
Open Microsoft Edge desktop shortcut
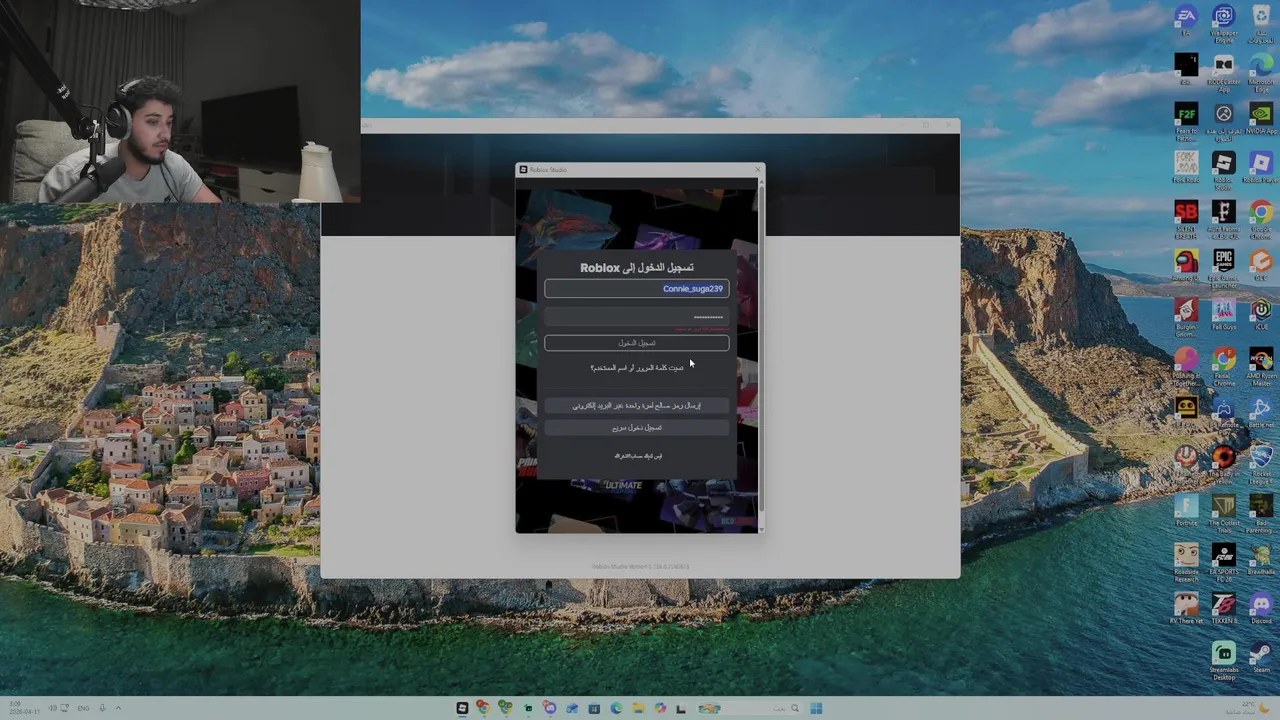click(x=1261, y=72)
